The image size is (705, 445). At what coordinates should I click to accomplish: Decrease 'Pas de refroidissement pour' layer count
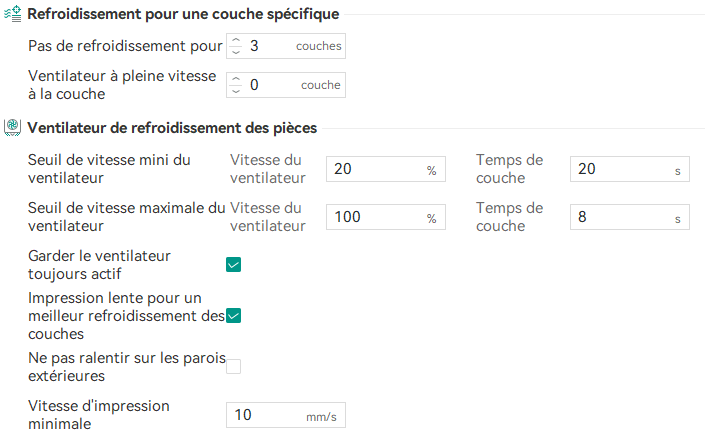(x=235, y=51)
